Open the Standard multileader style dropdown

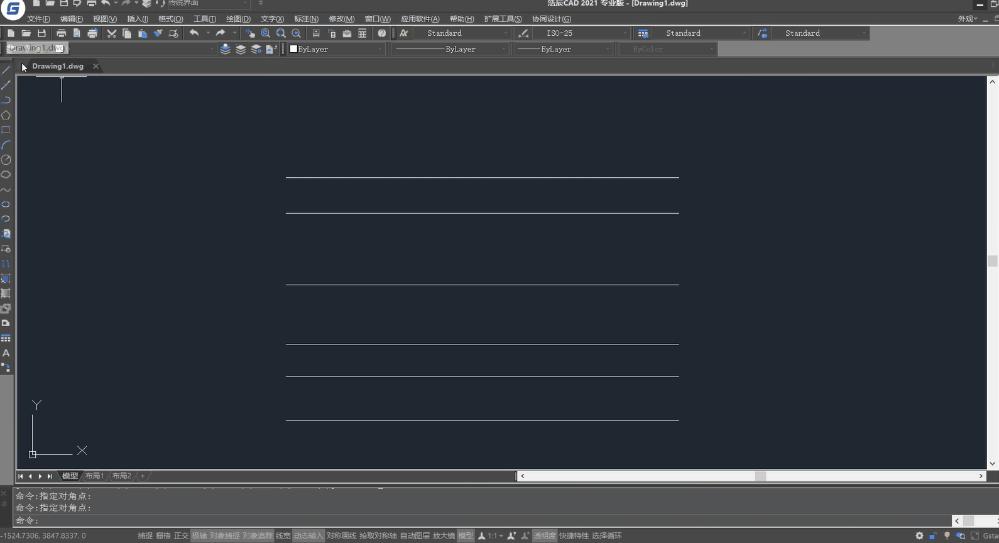pos(820,33)
